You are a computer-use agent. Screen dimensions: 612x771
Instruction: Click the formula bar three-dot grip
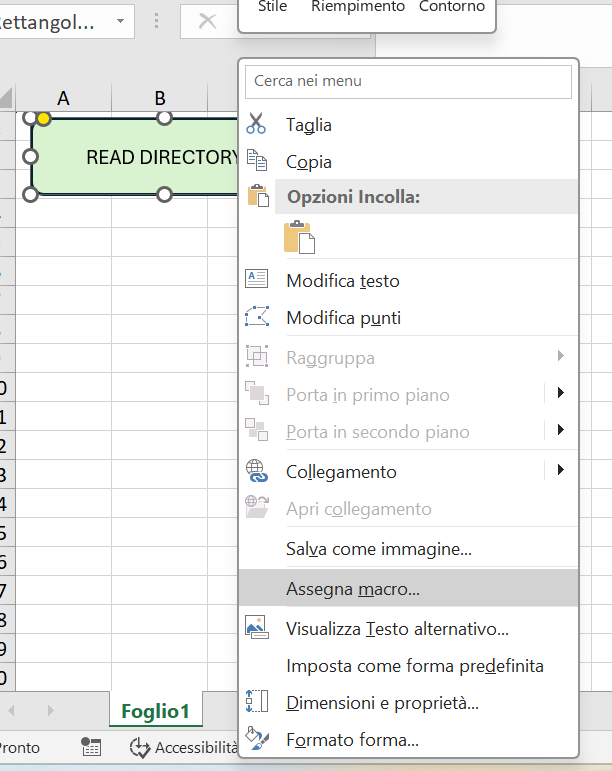(x=156, y=21)
